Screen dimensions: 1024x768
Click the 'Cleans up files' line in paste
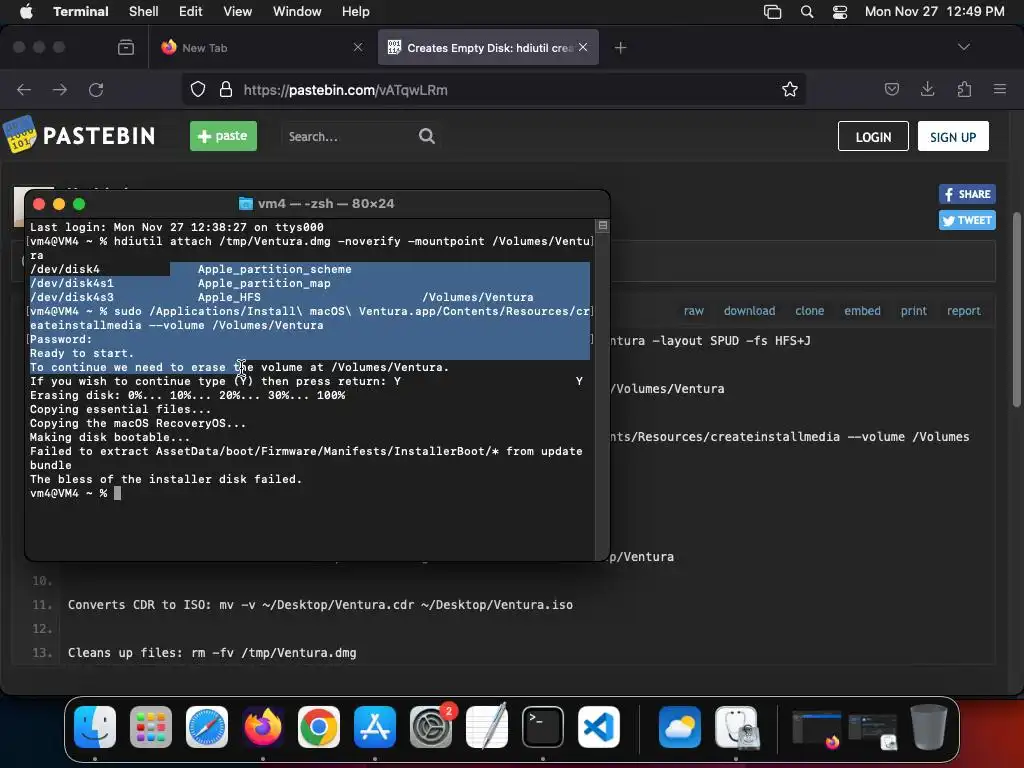tap(212, 652)
